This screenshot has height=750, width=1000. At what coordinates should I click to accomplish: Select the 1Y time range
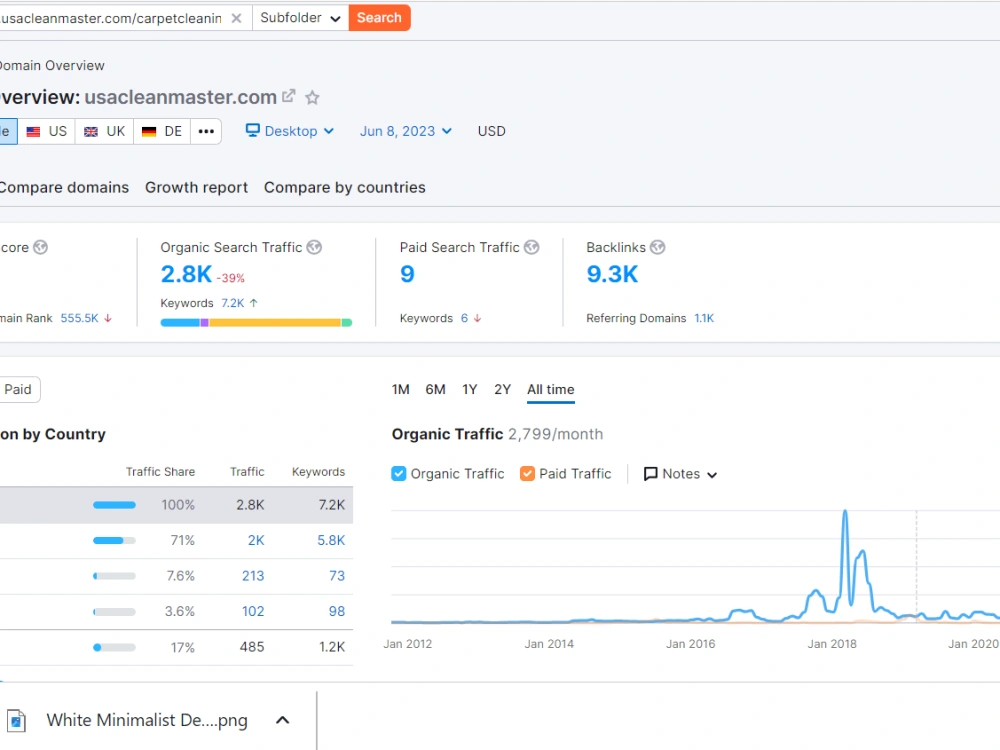(x=469, y=390)
